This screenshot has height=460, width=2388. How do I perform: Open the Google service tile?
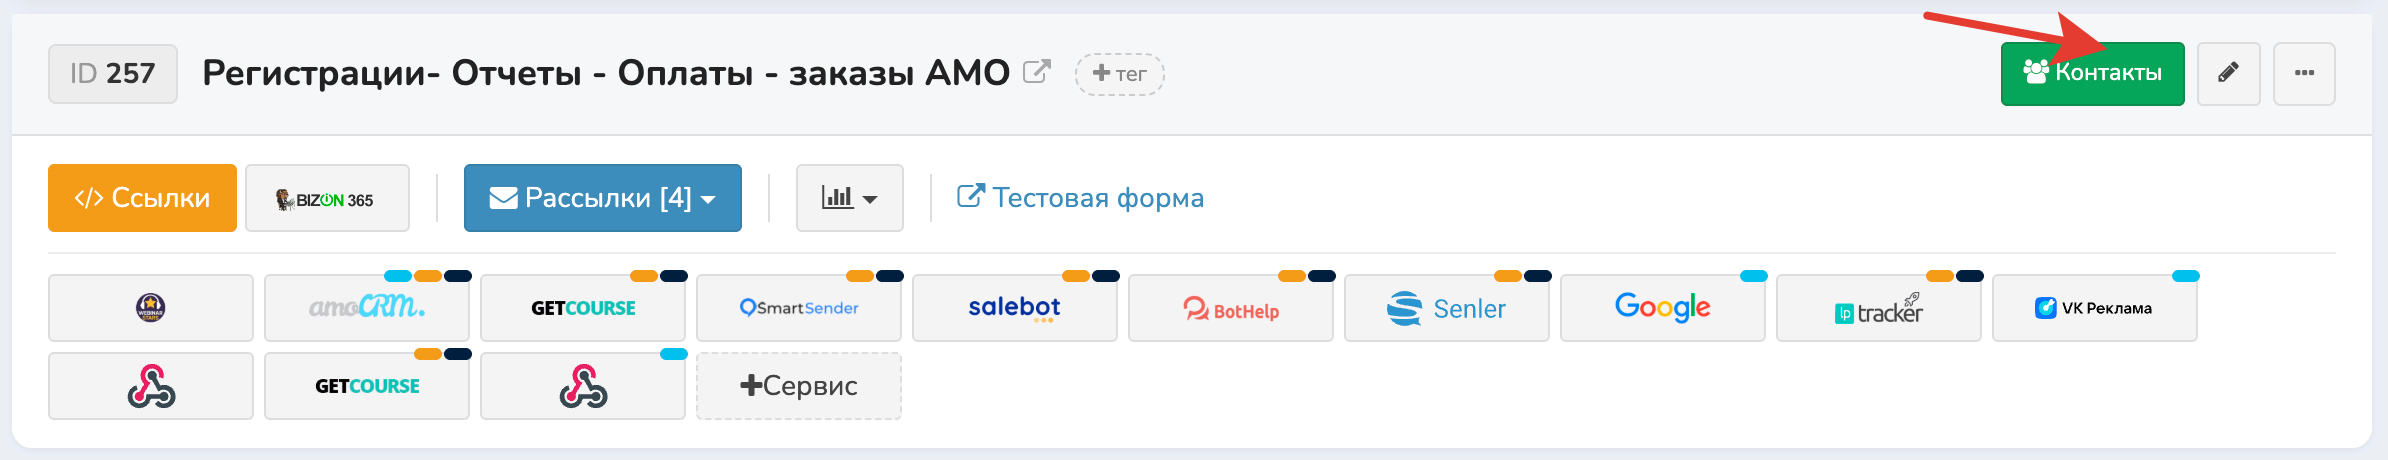coord(1663,308)
